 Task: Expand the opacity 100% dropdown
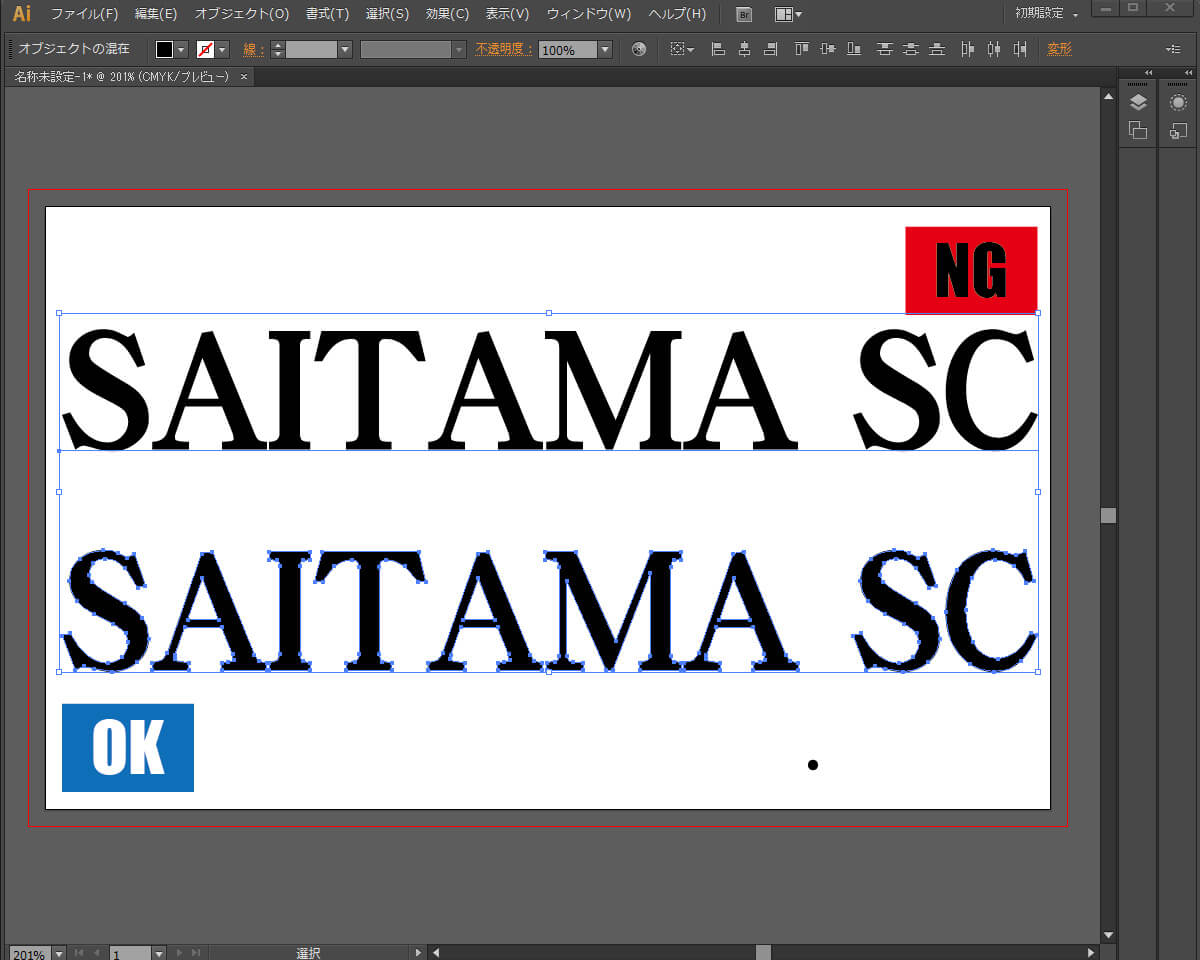tap(605, 49)
